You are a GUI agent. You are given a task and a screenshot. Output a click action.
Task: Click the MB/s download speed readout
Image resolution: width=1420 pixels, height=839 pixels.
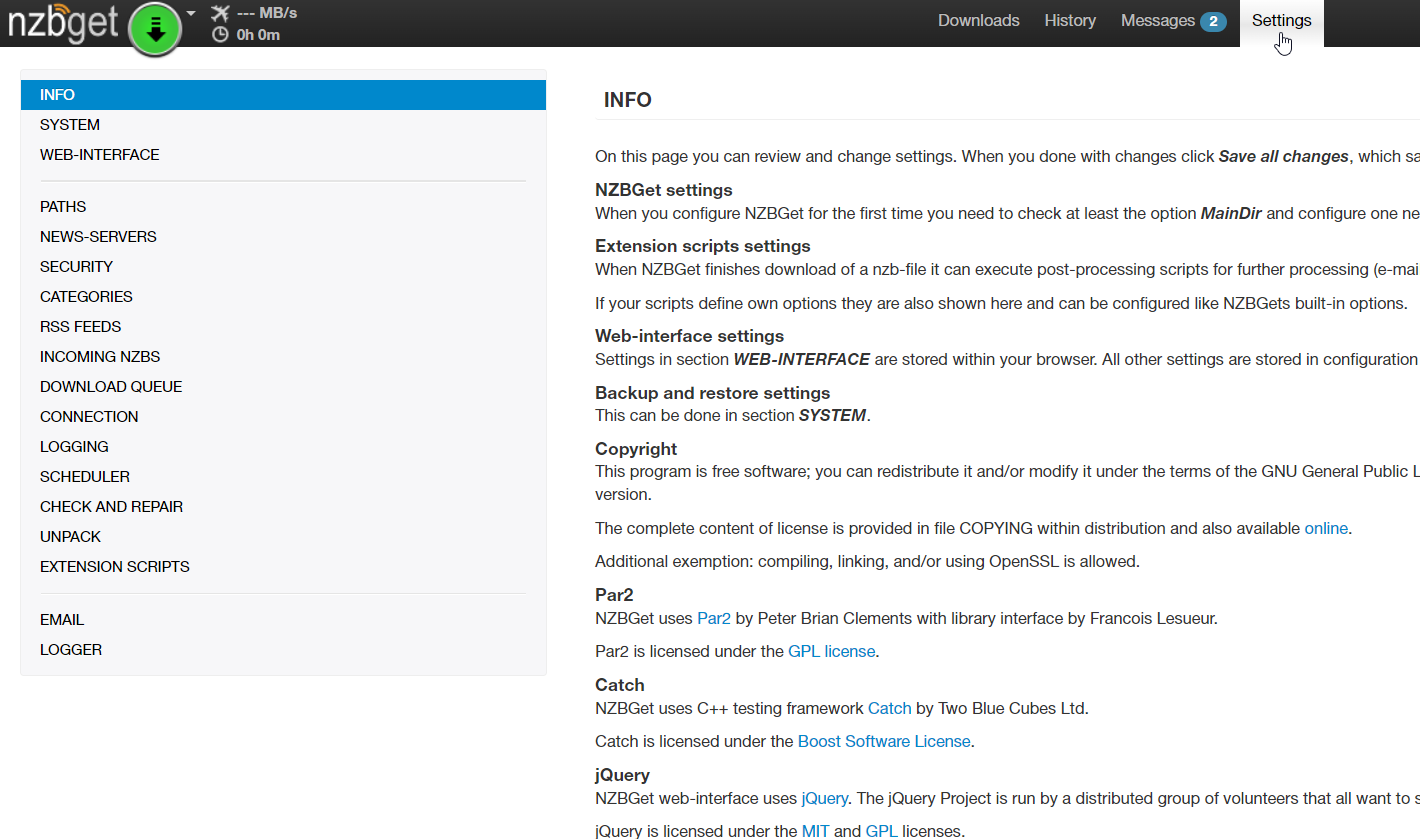click(x=266, y=13)
